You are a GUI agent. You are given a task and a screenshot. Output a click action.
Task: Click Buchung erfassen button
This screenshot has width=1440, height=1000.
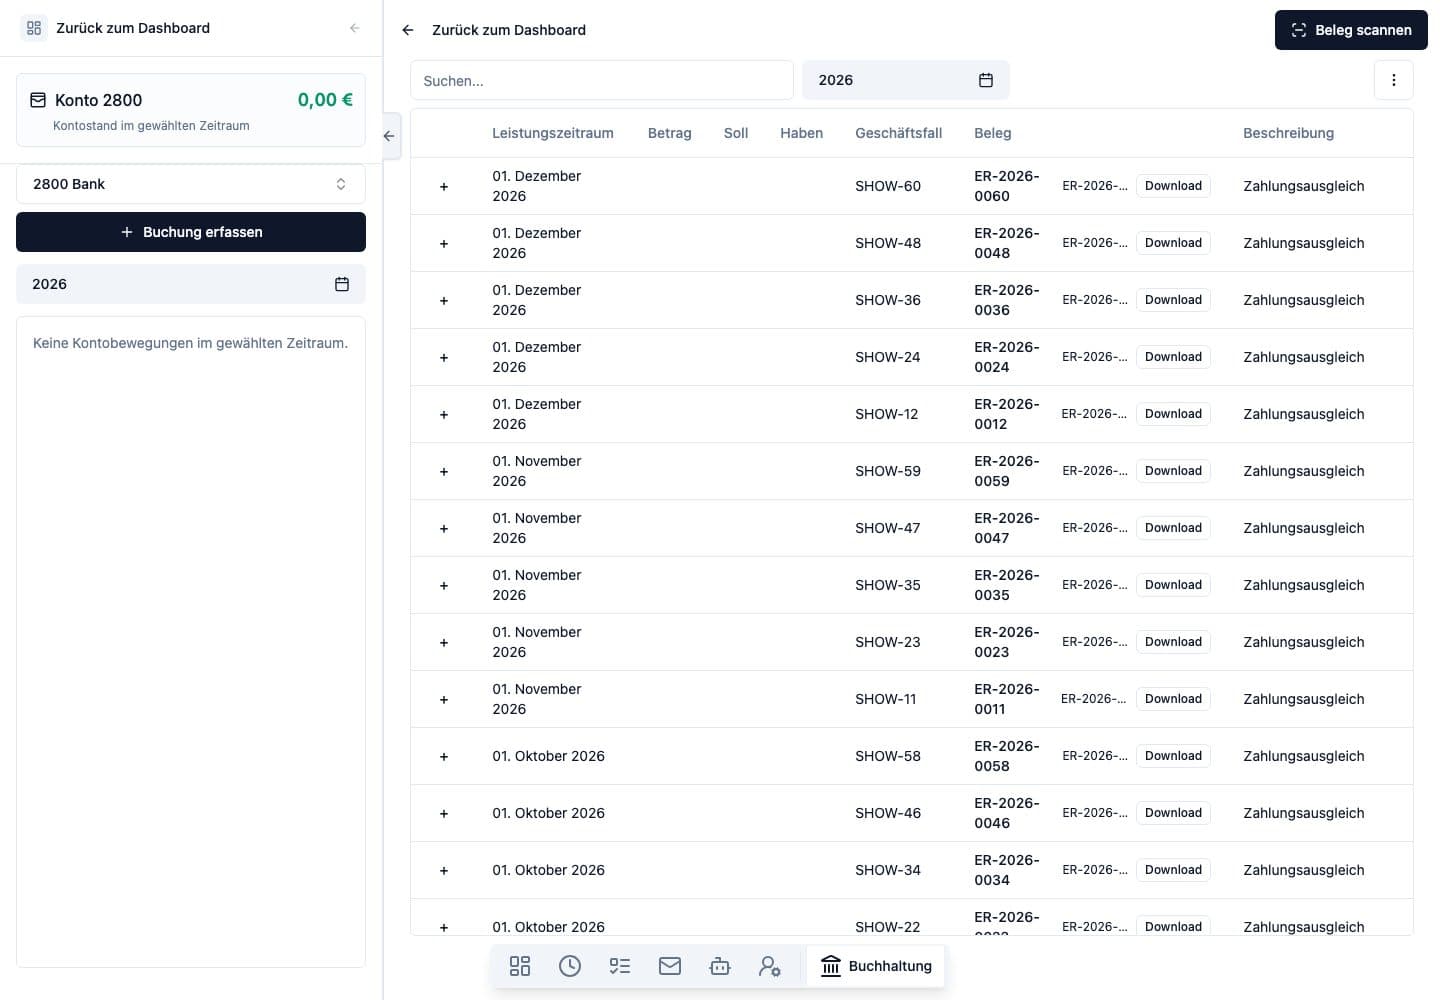(191, 232)
